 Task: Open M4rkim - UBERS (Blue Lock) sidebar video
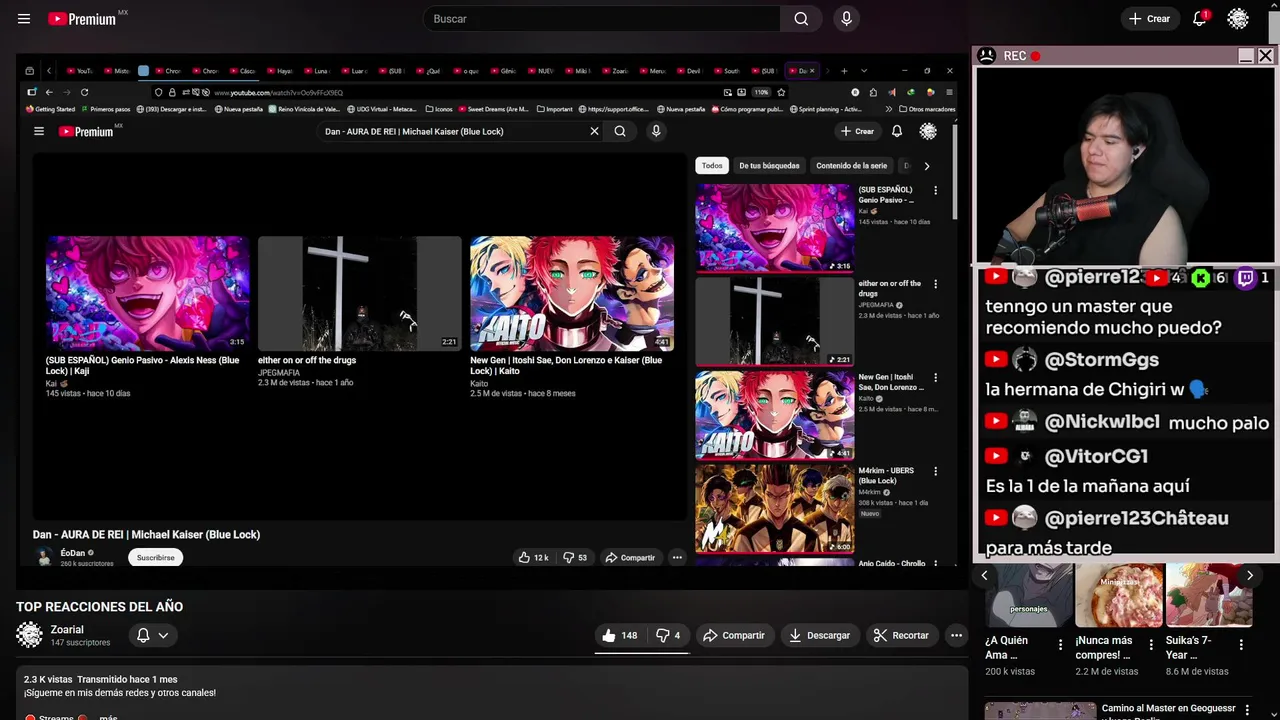click(x=775, y=509)
